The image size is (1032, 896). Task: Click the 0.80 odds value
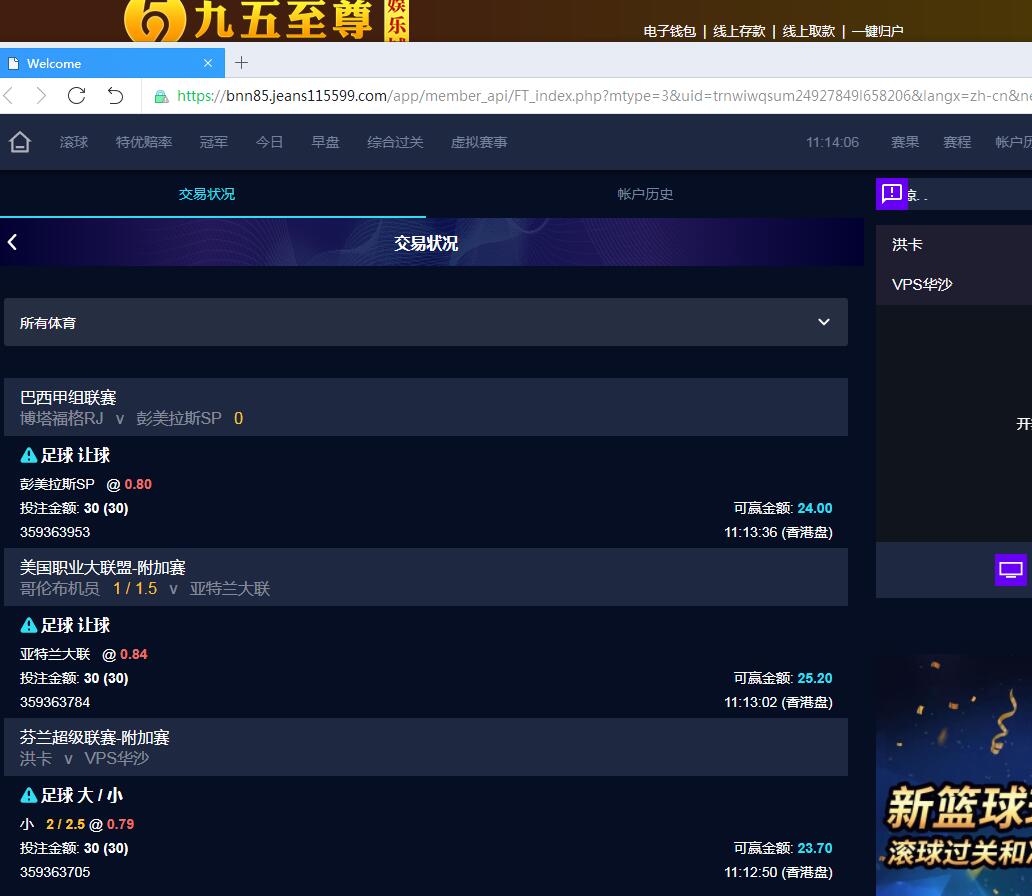click(138, 484)
